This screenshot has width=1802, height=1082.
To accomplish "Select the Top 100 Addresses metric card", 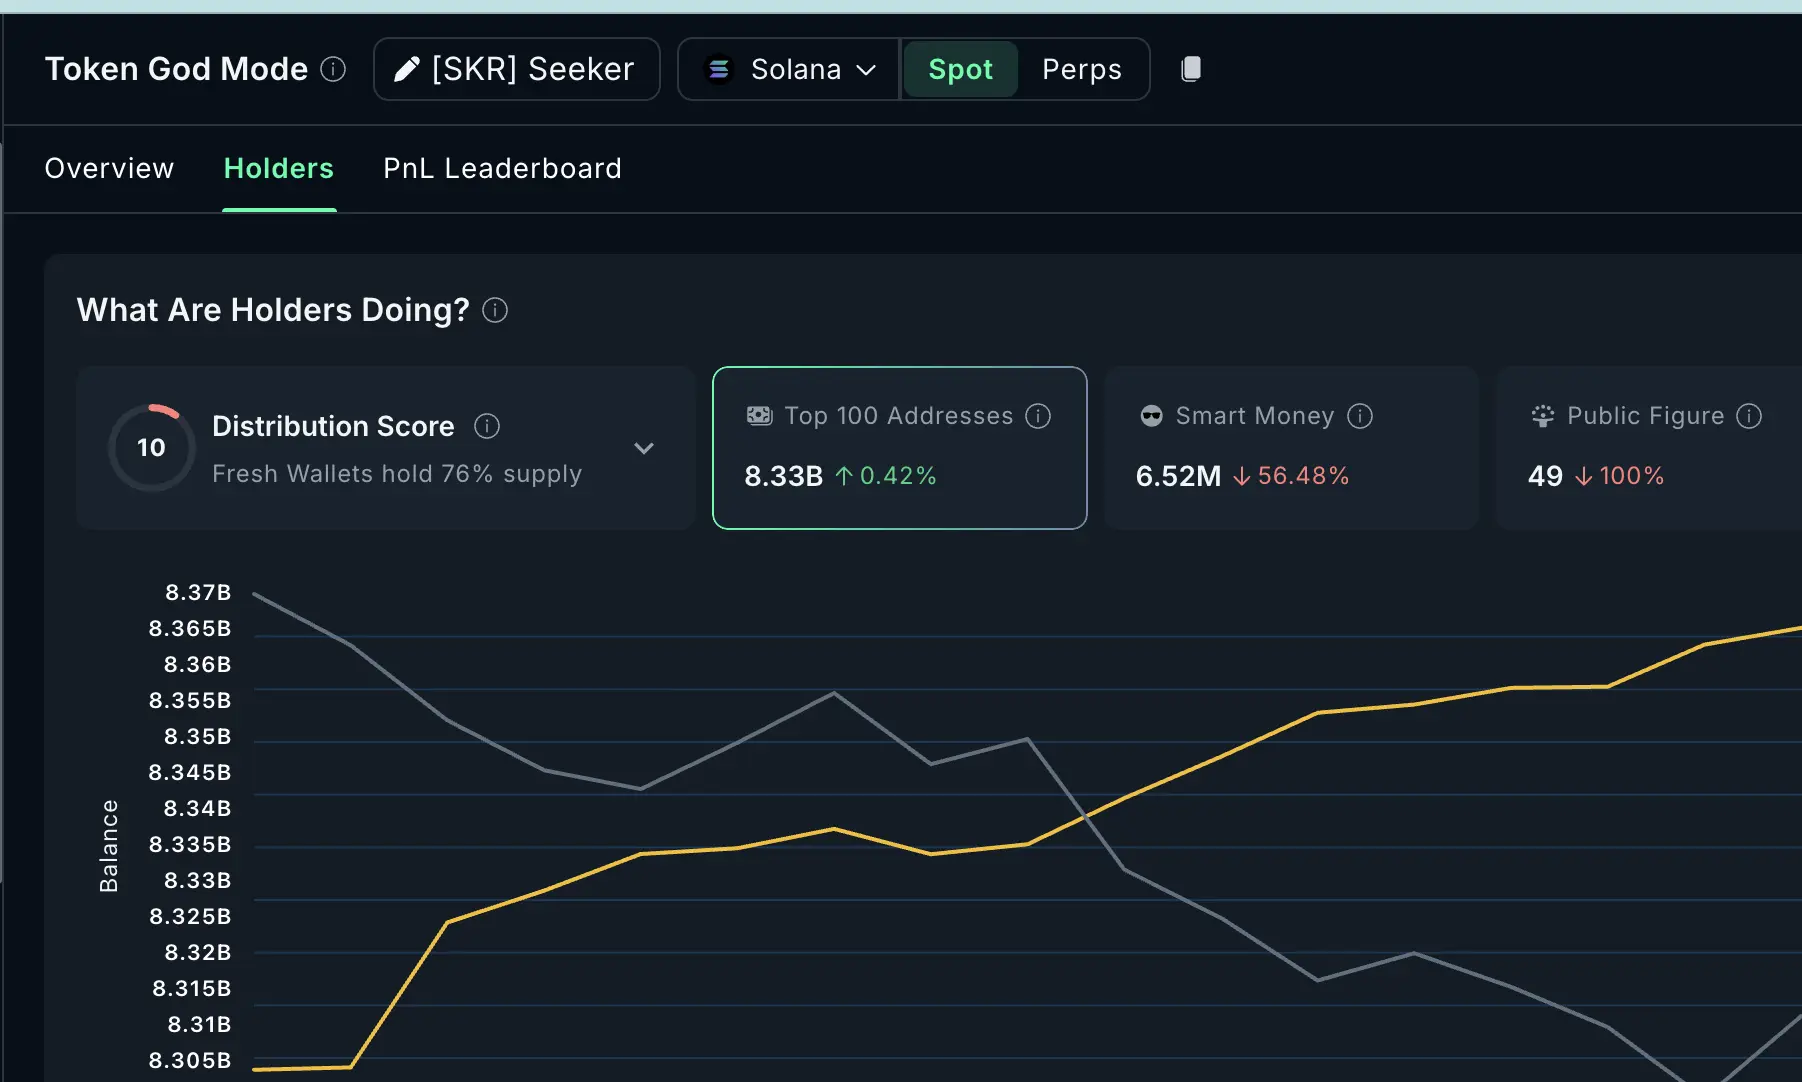I will 899,448.
